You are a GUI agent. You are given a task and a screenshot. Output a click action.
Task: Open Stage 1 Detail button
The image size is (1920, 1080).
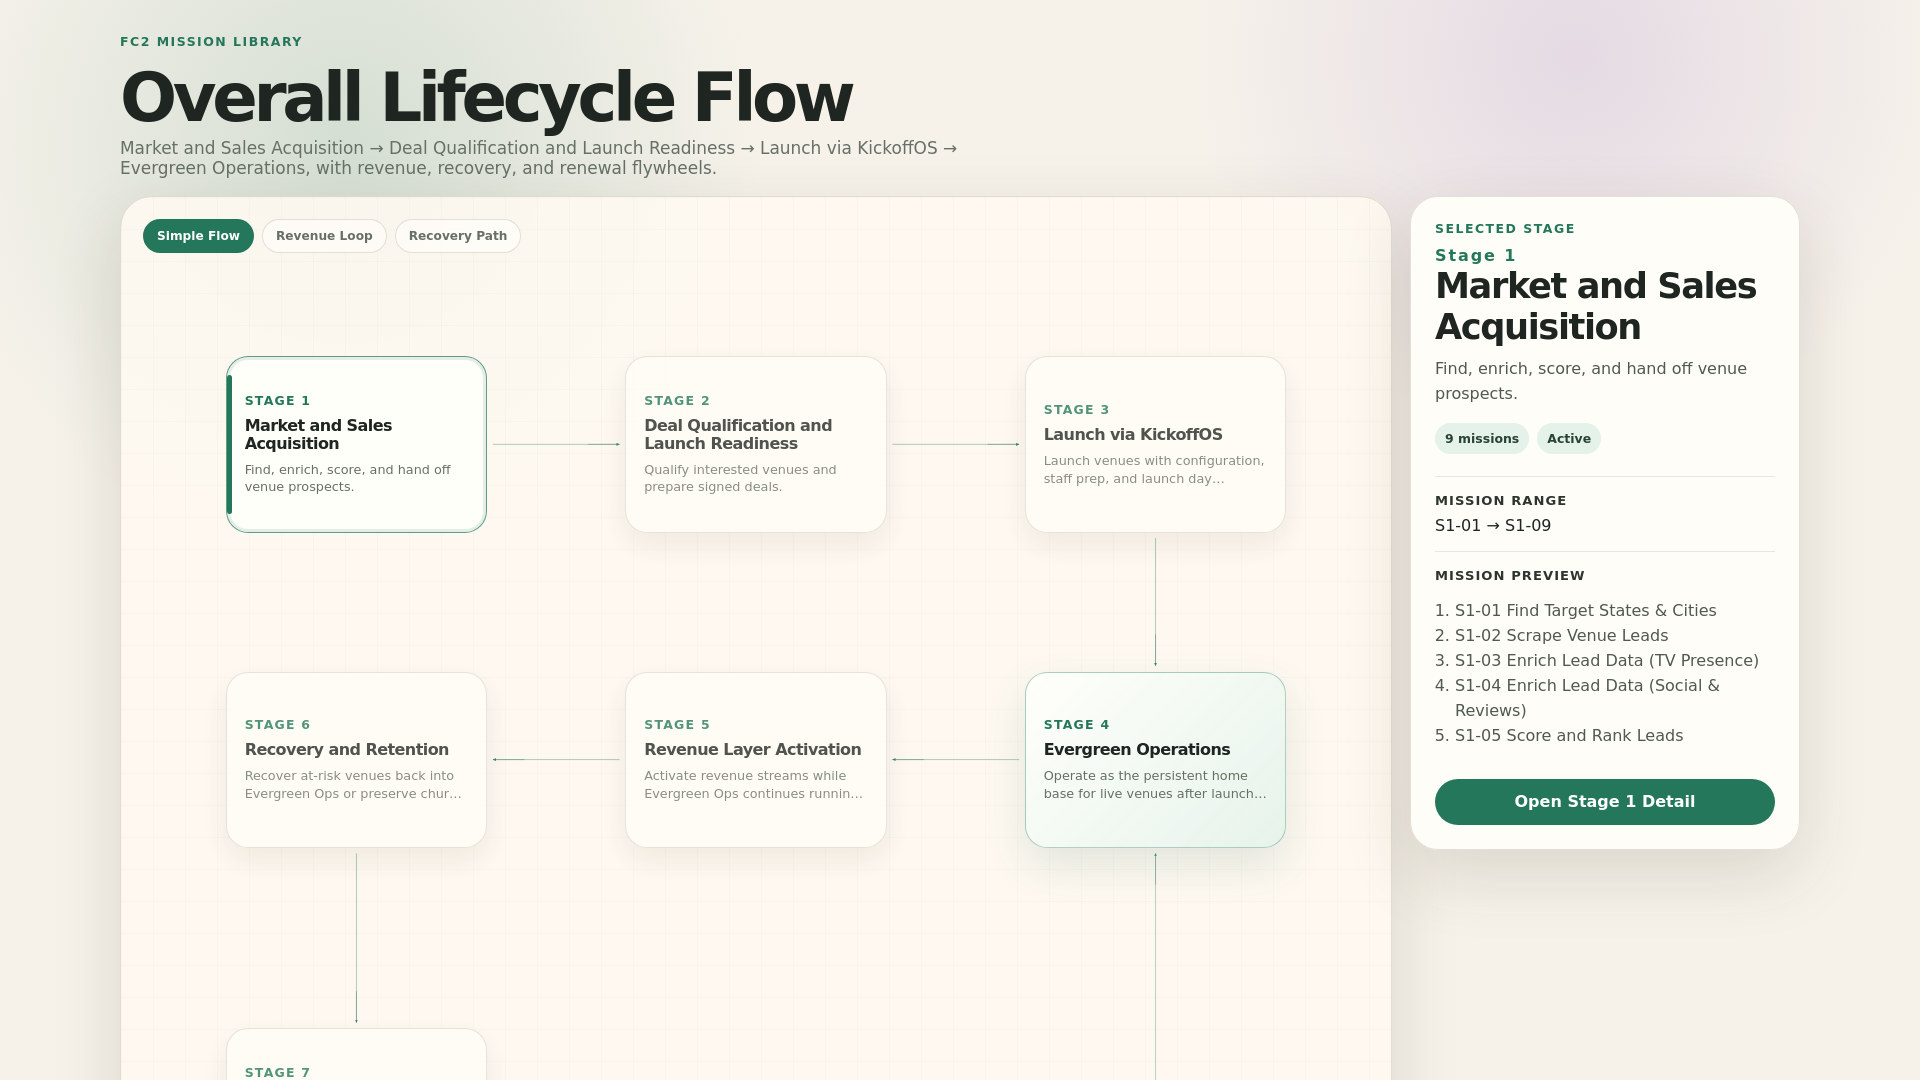[1604, 802]
